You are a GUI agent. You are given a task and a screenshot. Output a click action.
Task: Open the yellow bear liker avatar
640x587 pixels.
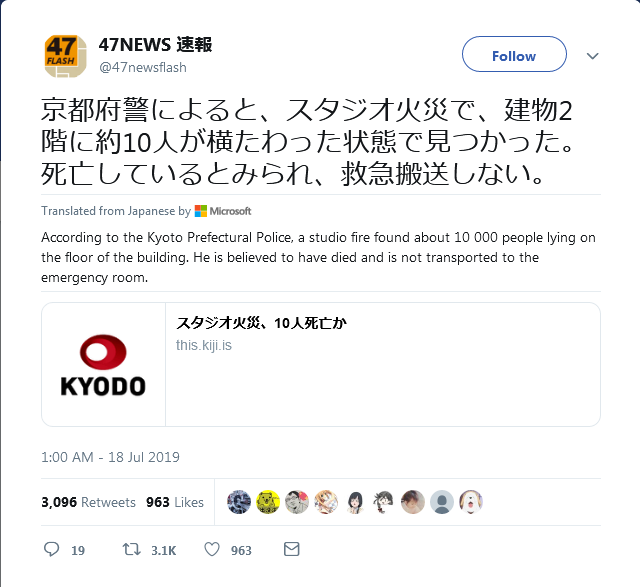tap(268, 502)
